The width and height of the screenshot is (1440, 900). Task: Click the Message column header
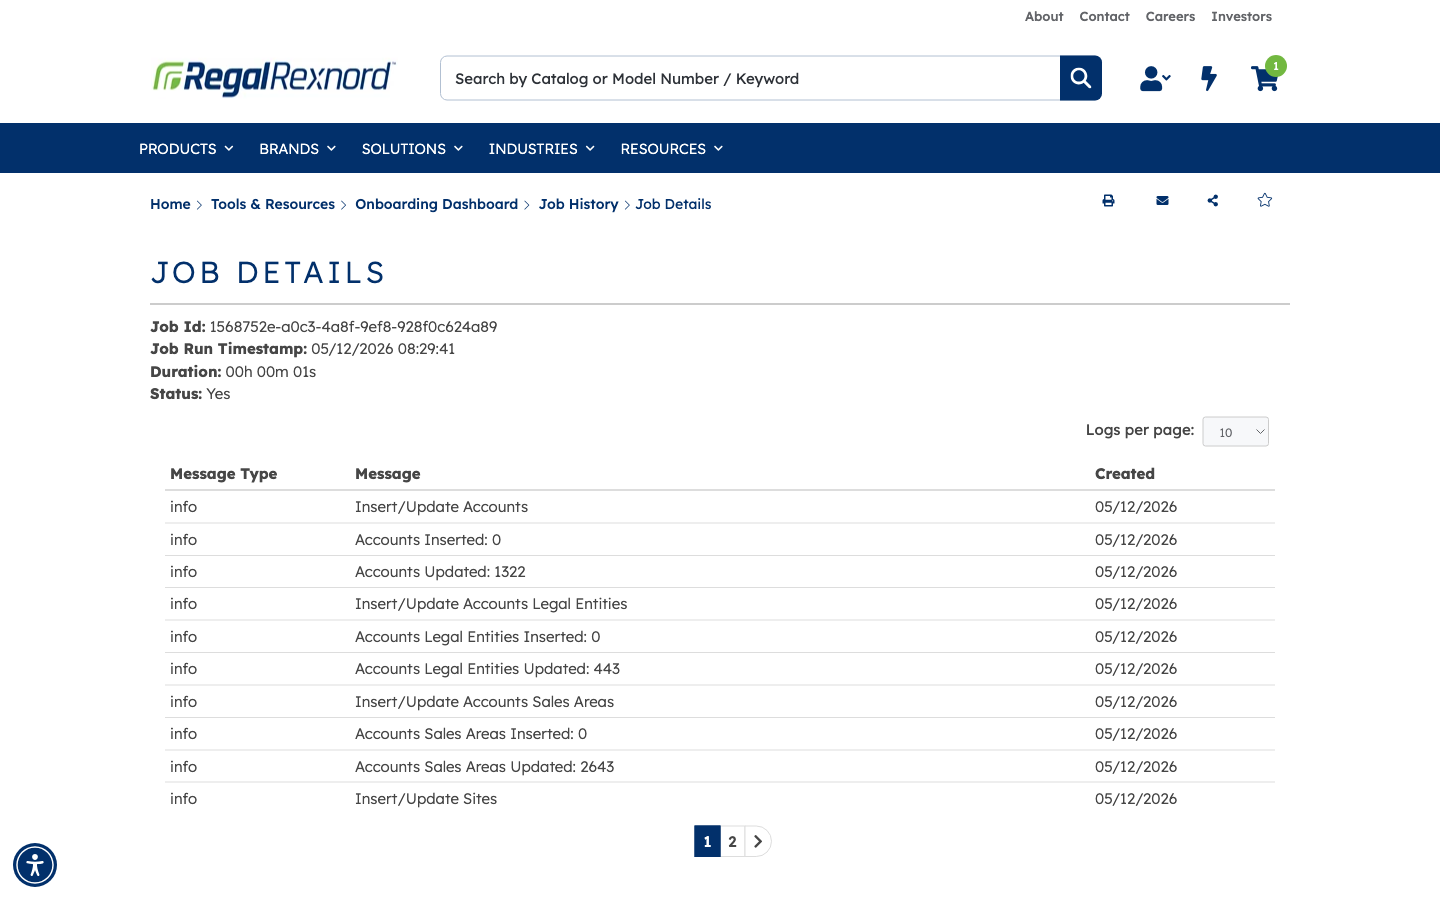pos(388,474)
